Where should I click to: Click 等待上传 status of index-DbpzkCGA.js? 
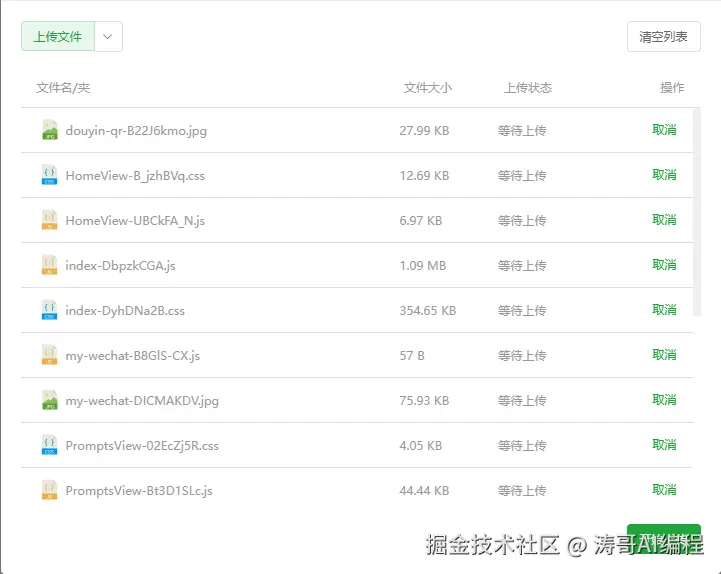[x=522, y=266]
